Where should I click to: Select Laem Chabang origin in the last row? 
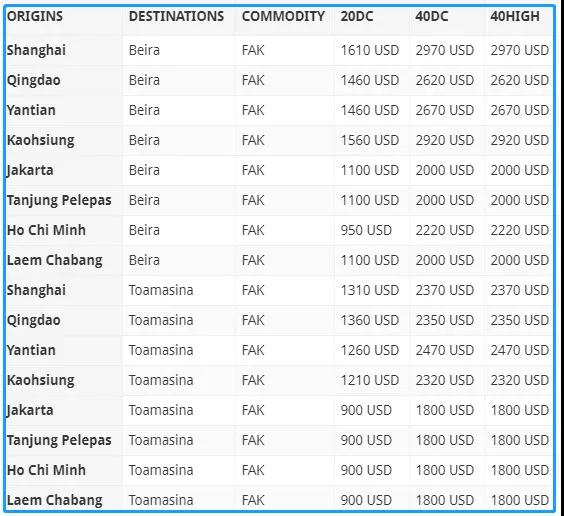54,500
